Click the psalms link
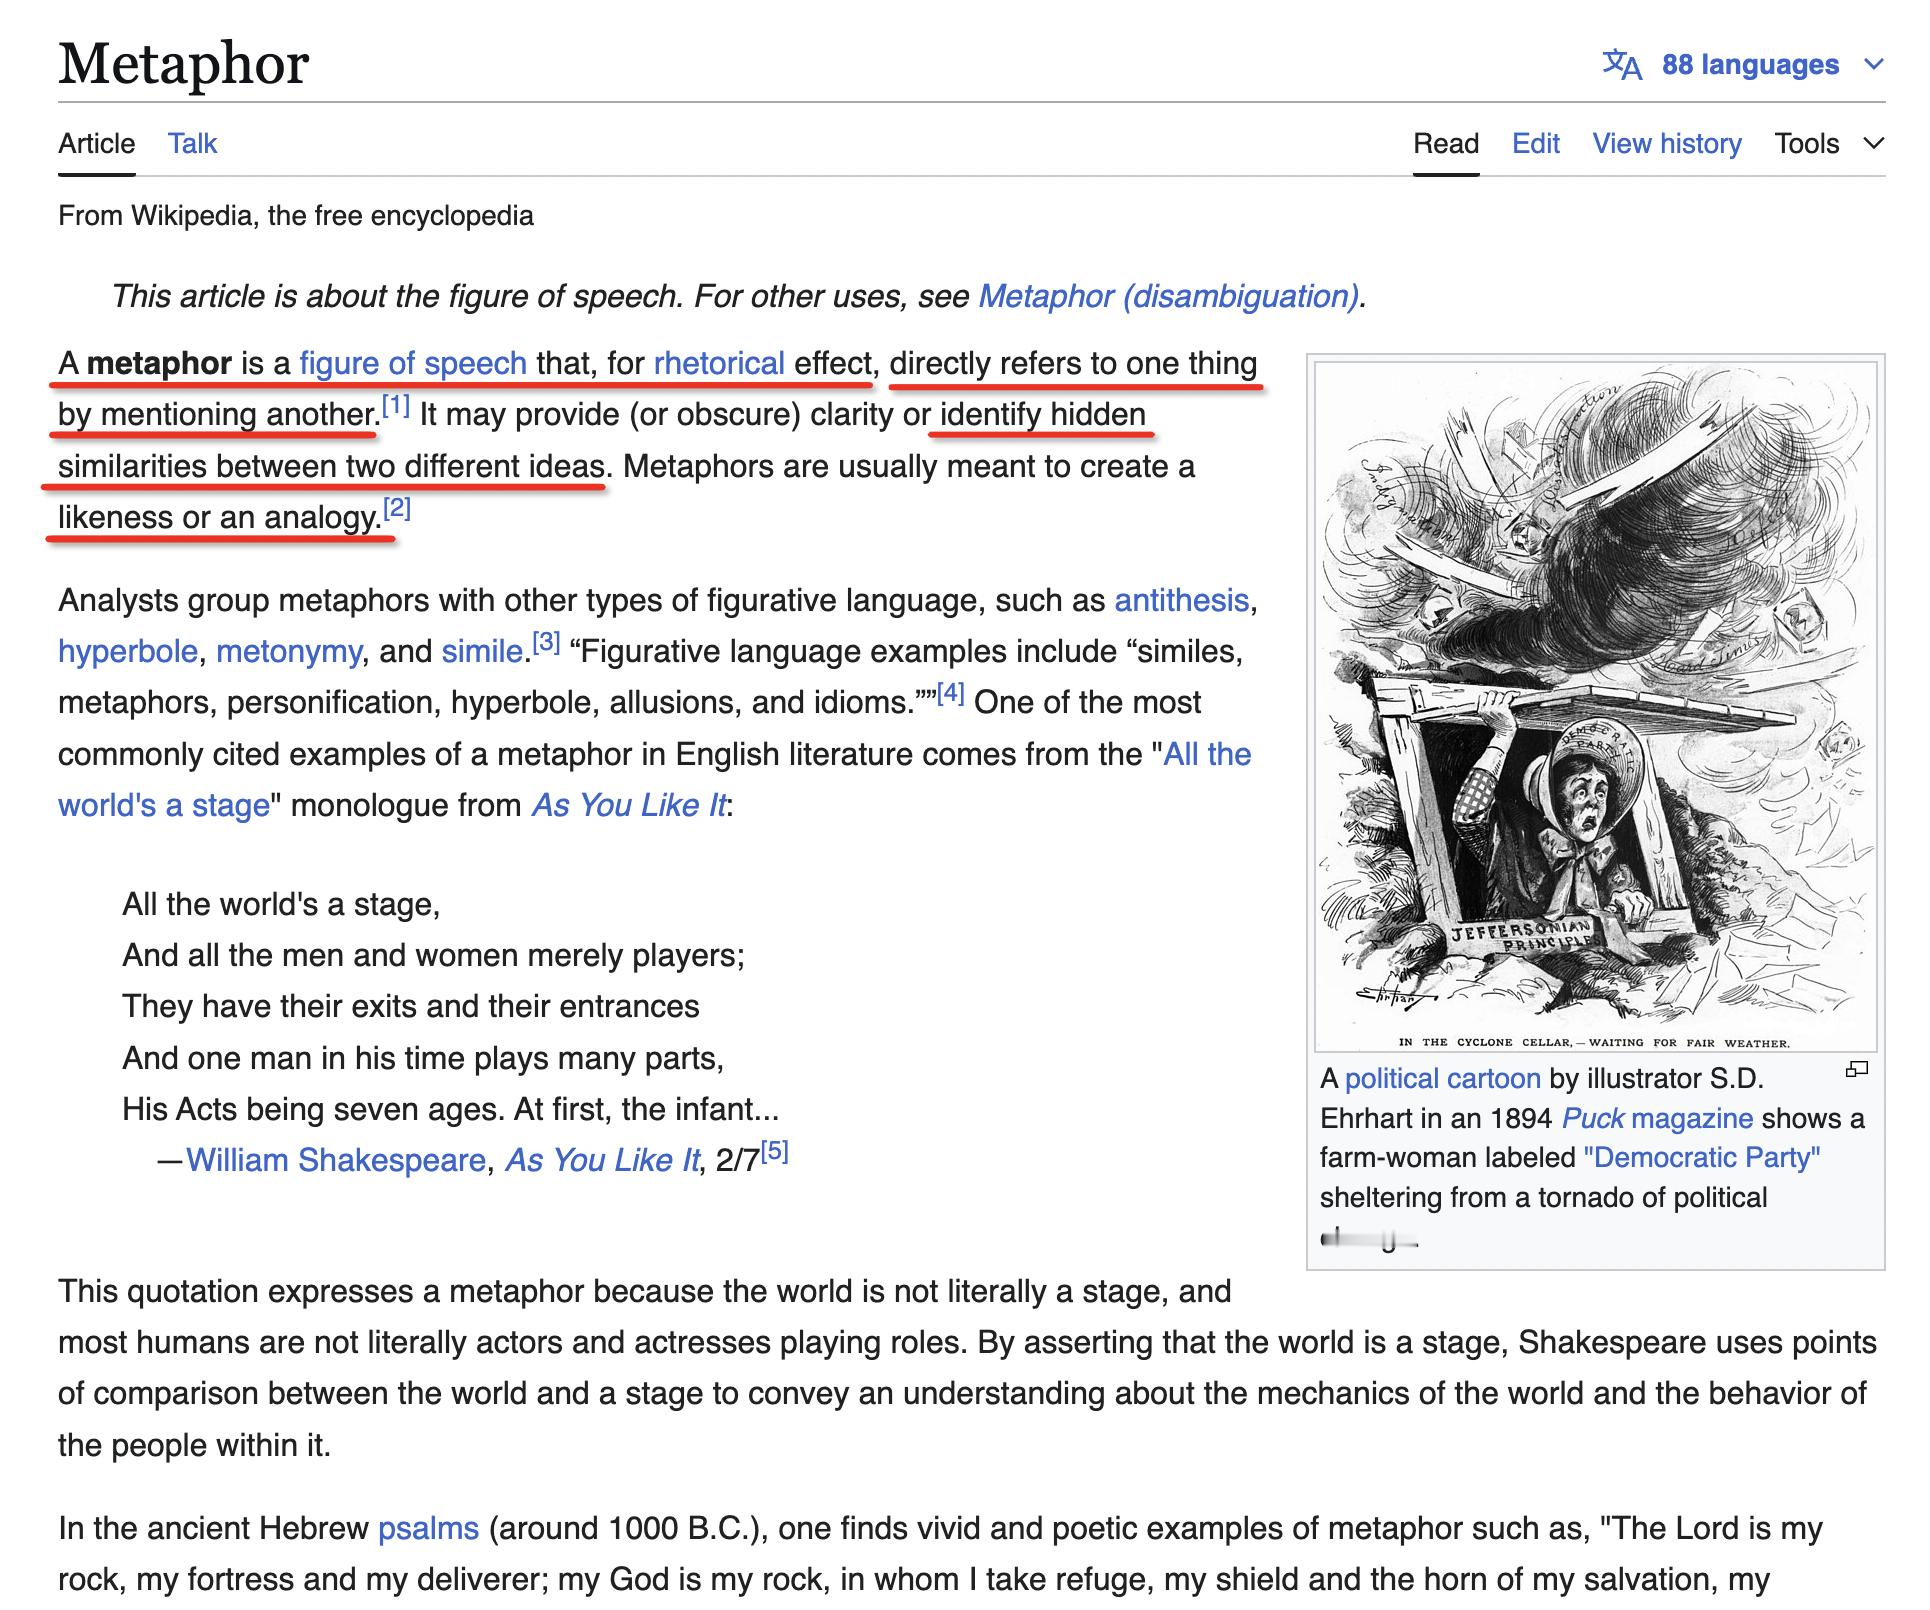Viewport: 1930px width, 1610px height. pos(428,1528)
